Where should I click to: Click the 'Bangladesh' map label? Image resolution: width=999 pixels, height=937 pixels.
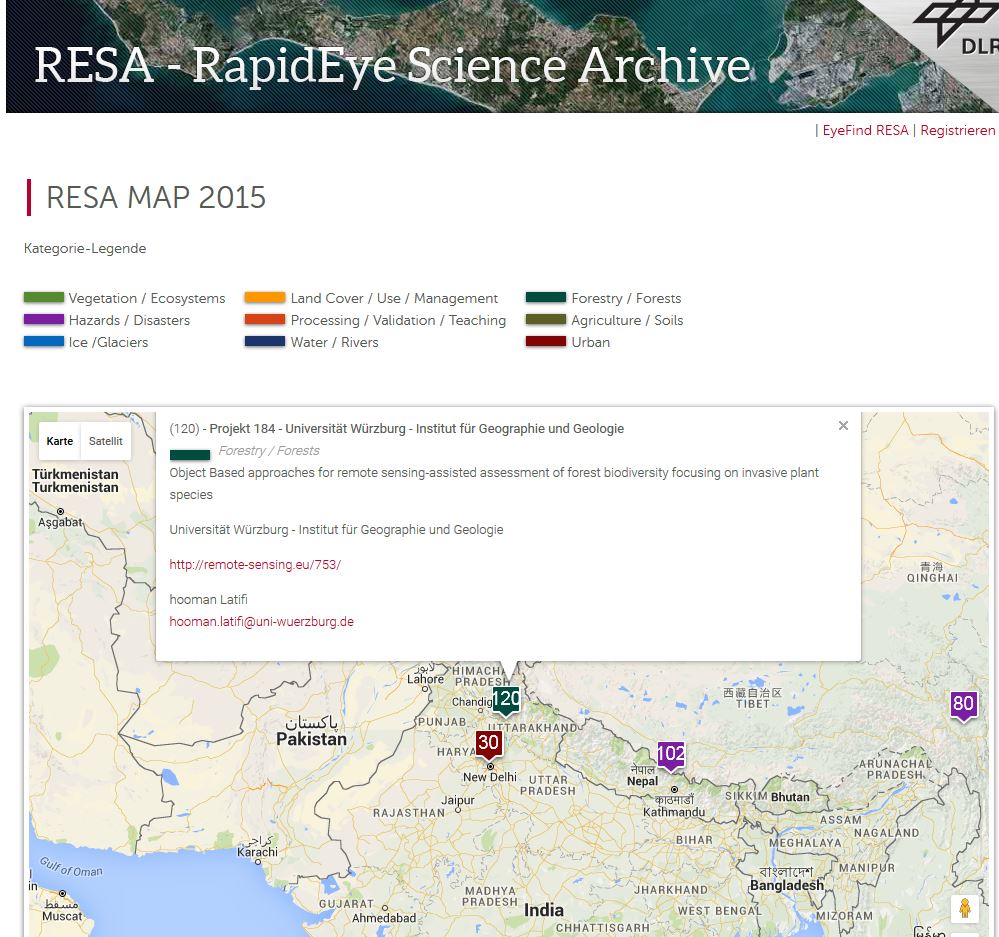click(x=787, y=885)
